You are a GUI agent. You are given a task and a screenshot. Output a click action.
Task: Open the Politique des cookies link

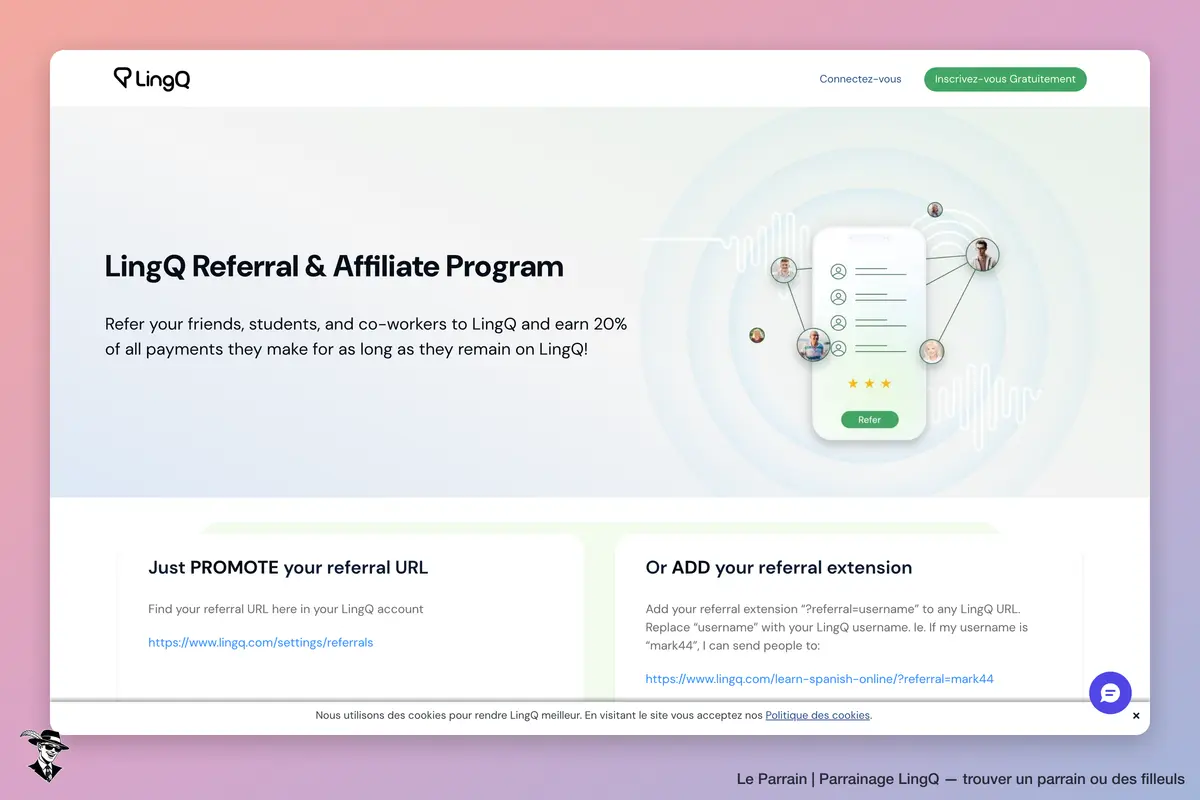click(x=818, y=716)
